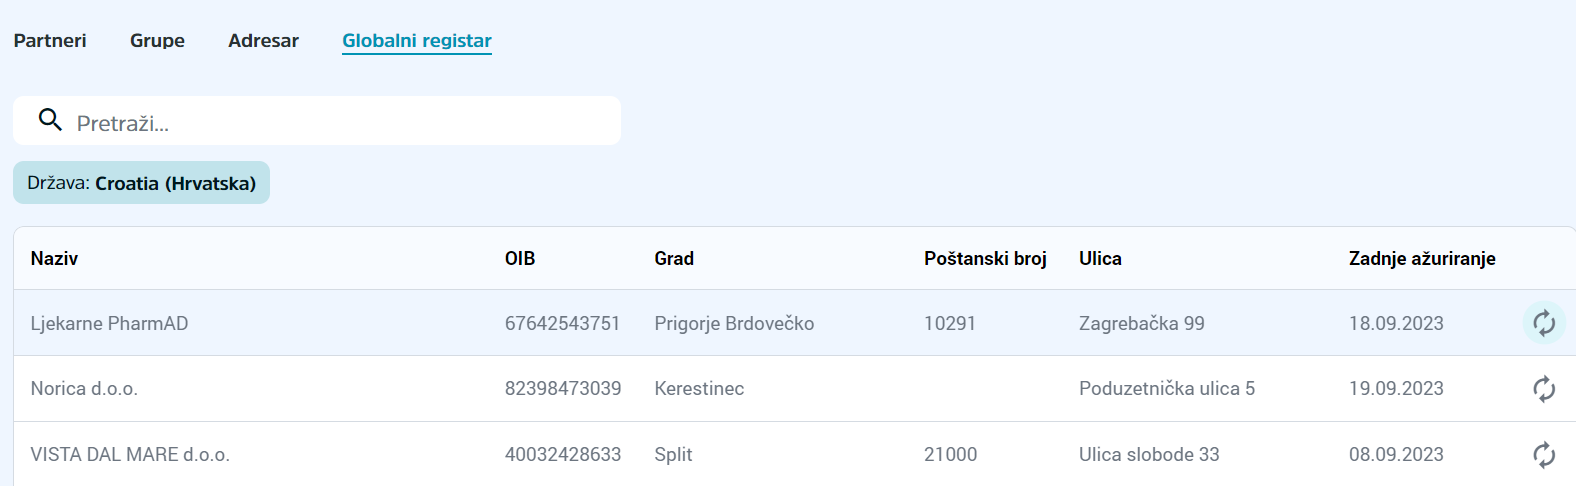Viewport: 1576px width, 486px height.
Task: Sort by the Naziv column header
Action: coord(54,259)
